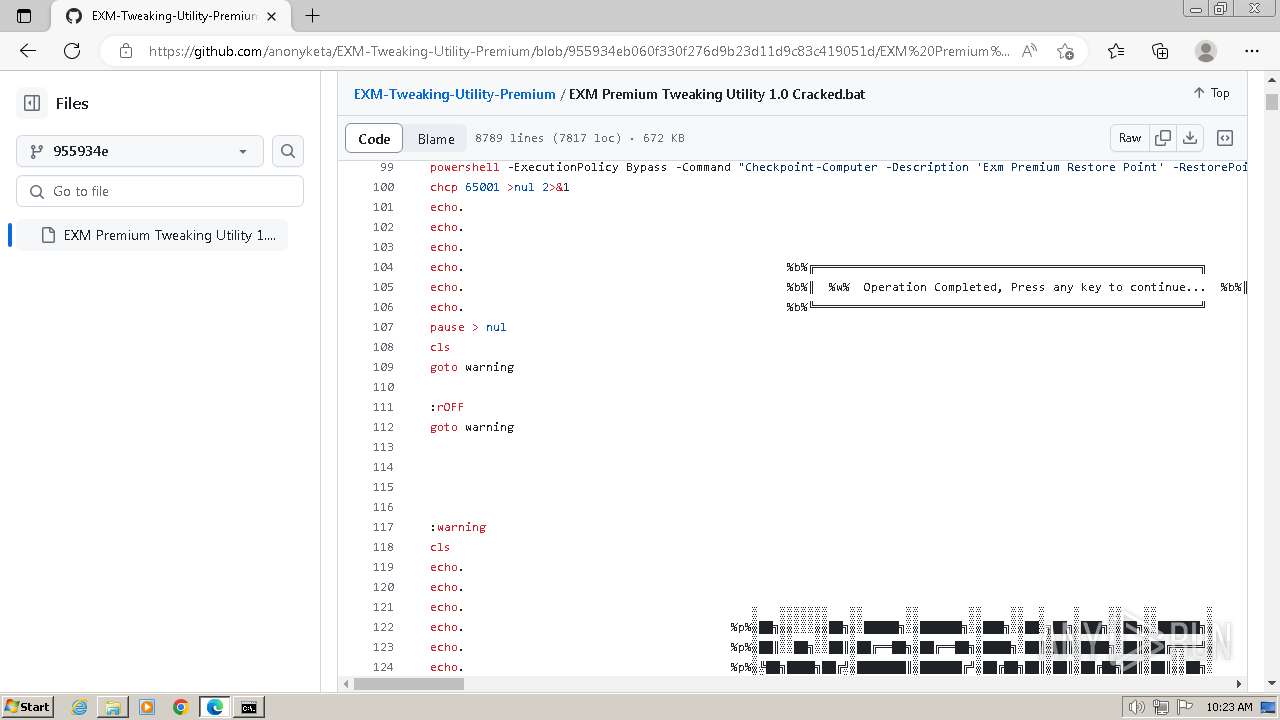Click line number 117
Viewport: 1280px width, 720px height.
tap(383, 527)
